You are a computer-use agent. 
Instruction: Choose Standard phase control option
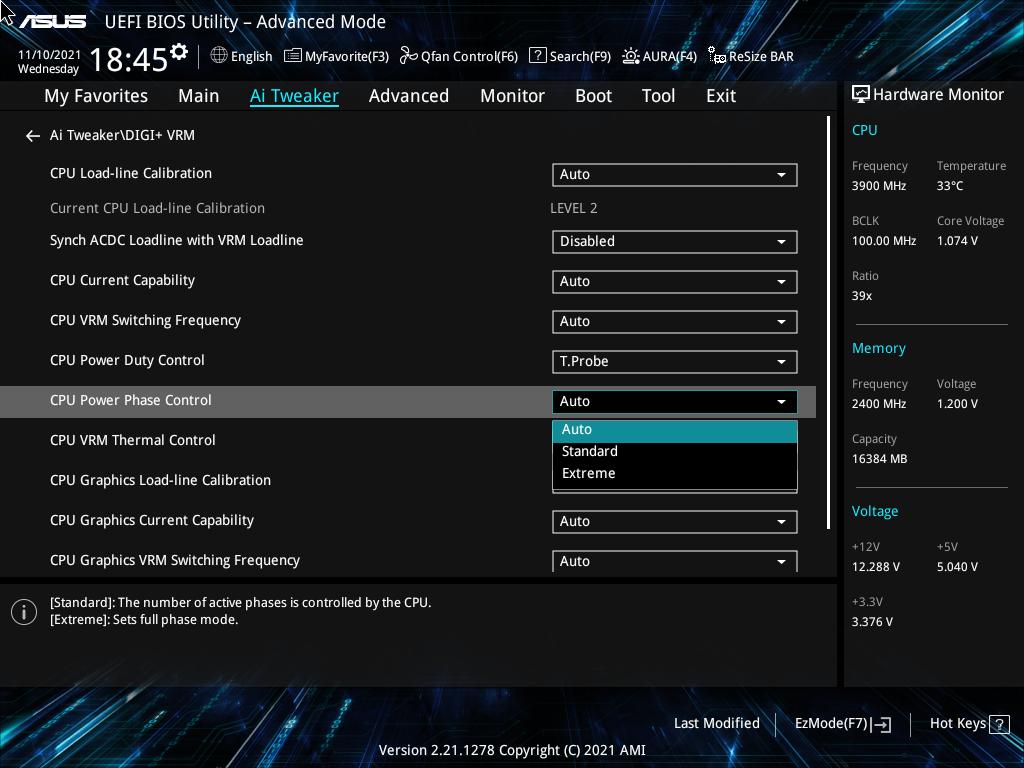675,451
